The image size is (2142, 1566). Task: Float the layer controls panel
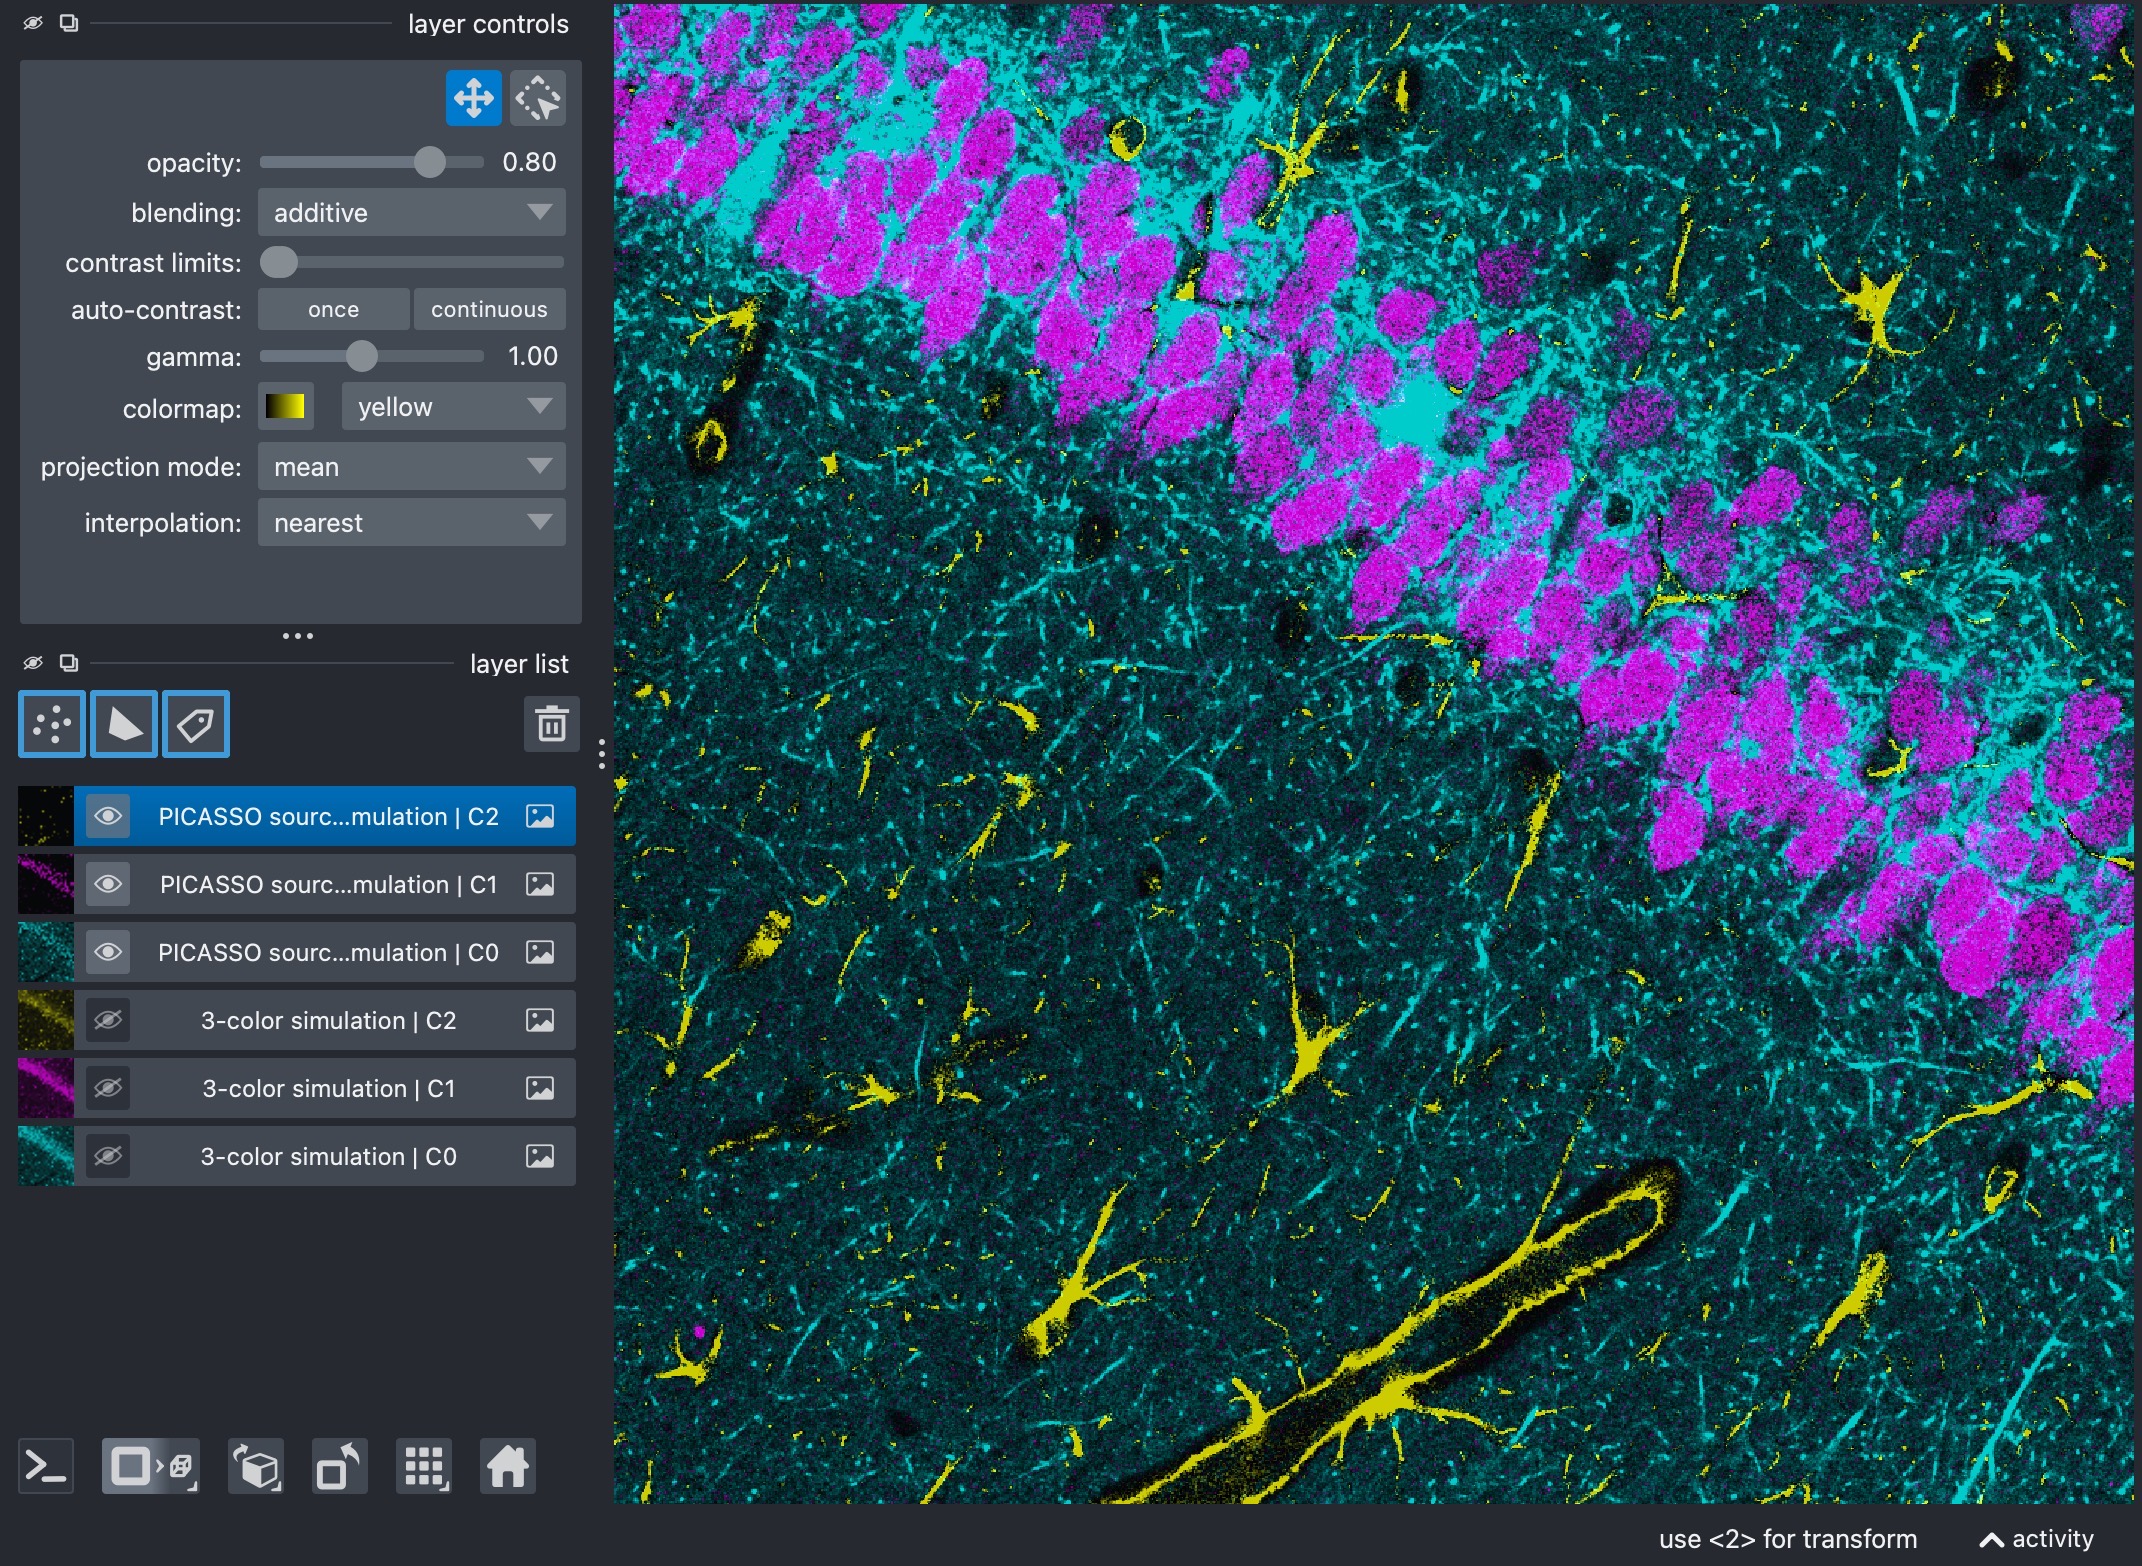69,23
